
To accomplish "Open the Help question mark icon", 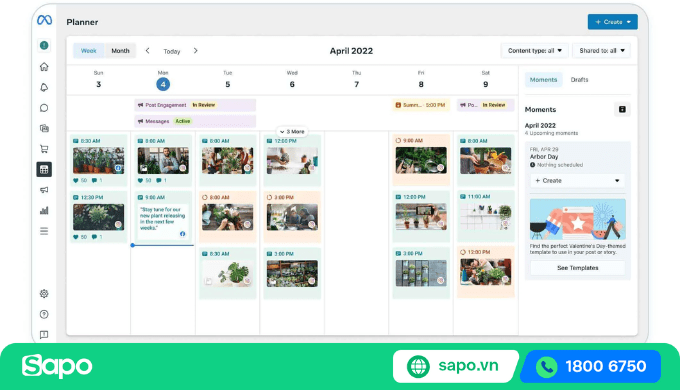I will click(x=44, y=314).
